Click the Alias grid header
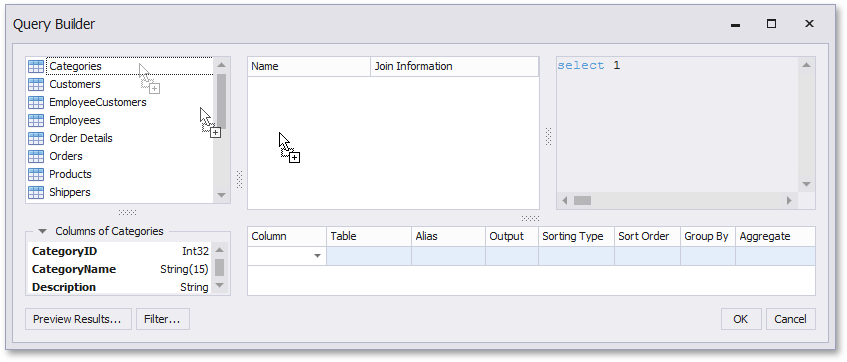Image resolution: width=847 pixels, height=362 pixels. (x=448, y=237)
